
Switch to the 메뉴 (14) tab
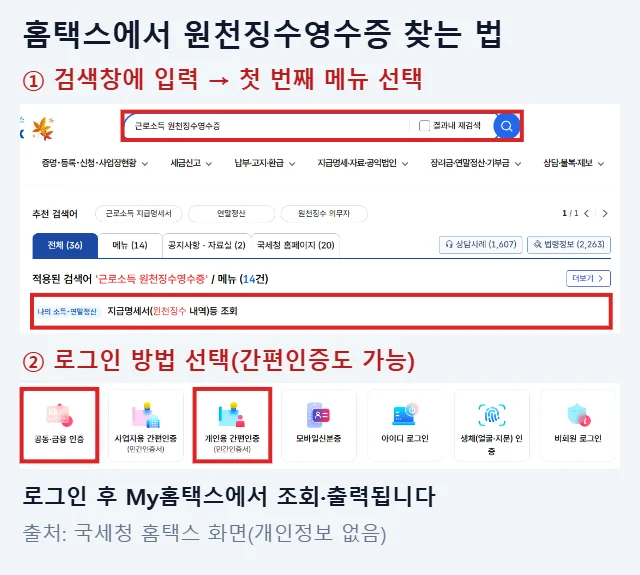coord(130,246)
